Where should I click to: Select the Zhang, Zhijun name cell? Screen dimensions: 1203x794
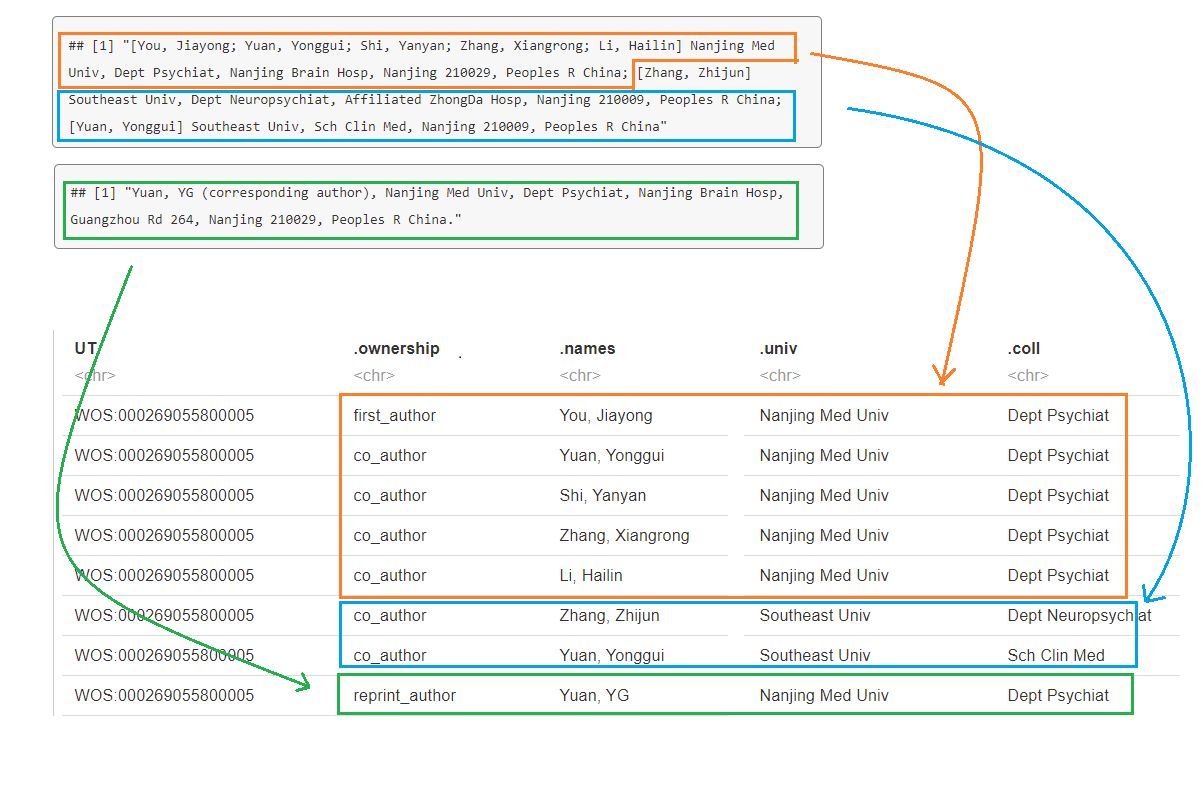pyautogui.click(x=609, y=616)
